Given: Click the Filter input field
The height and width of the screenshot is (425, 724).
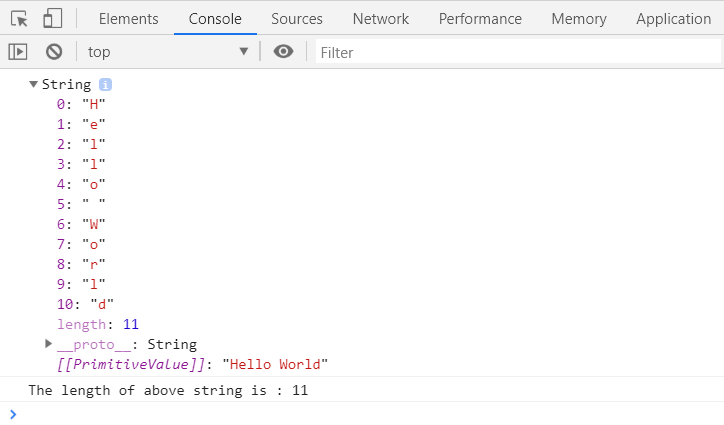Looking at the screenshot, I should click(x=518, y=52).
